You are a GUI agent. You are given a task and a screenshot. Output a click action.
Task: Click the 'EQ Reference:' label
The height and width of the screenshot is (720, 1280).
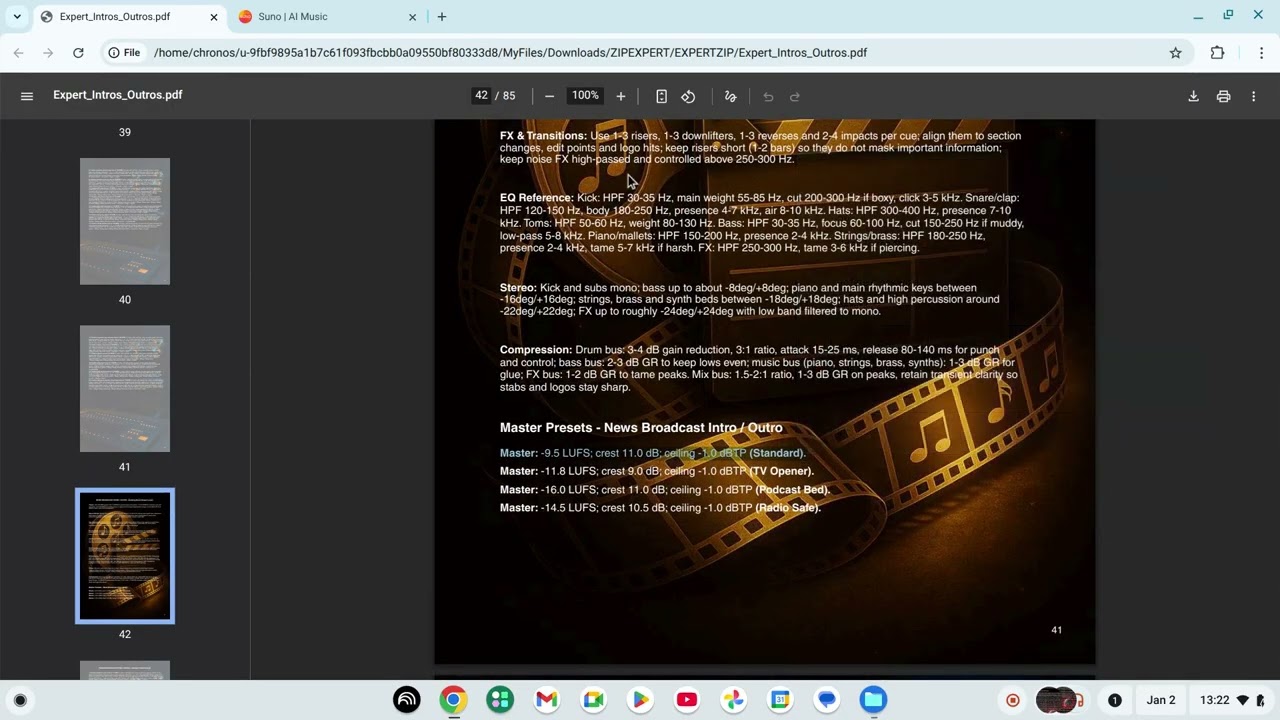pyautogui.click(x=537, y=198)
